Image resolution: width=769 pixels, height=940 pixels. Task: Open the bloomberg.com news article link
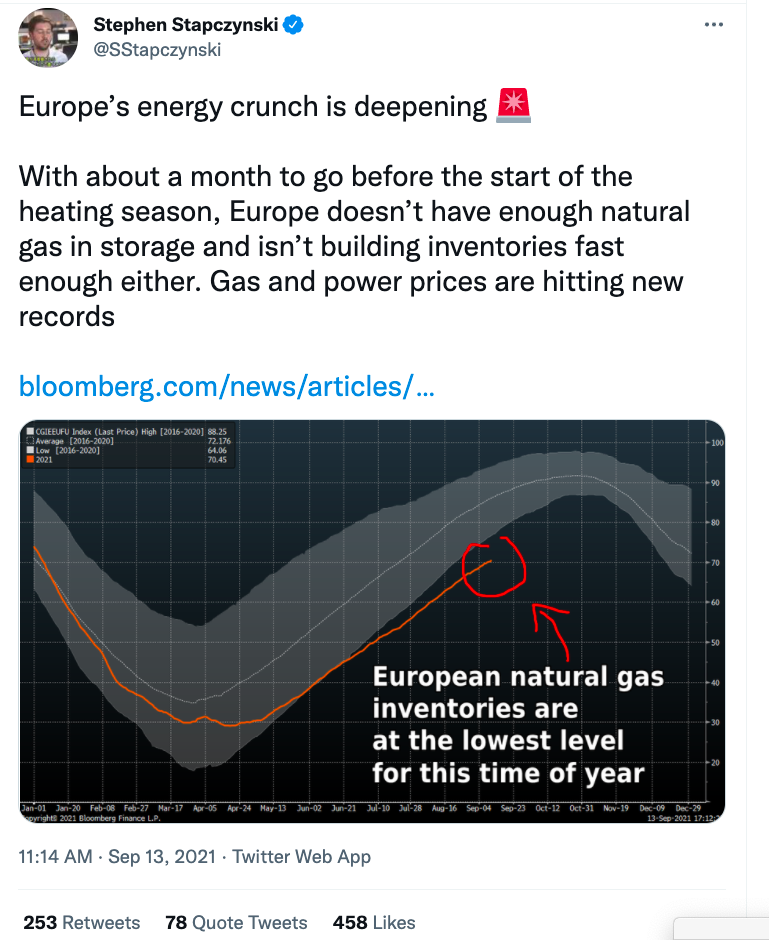226,385
